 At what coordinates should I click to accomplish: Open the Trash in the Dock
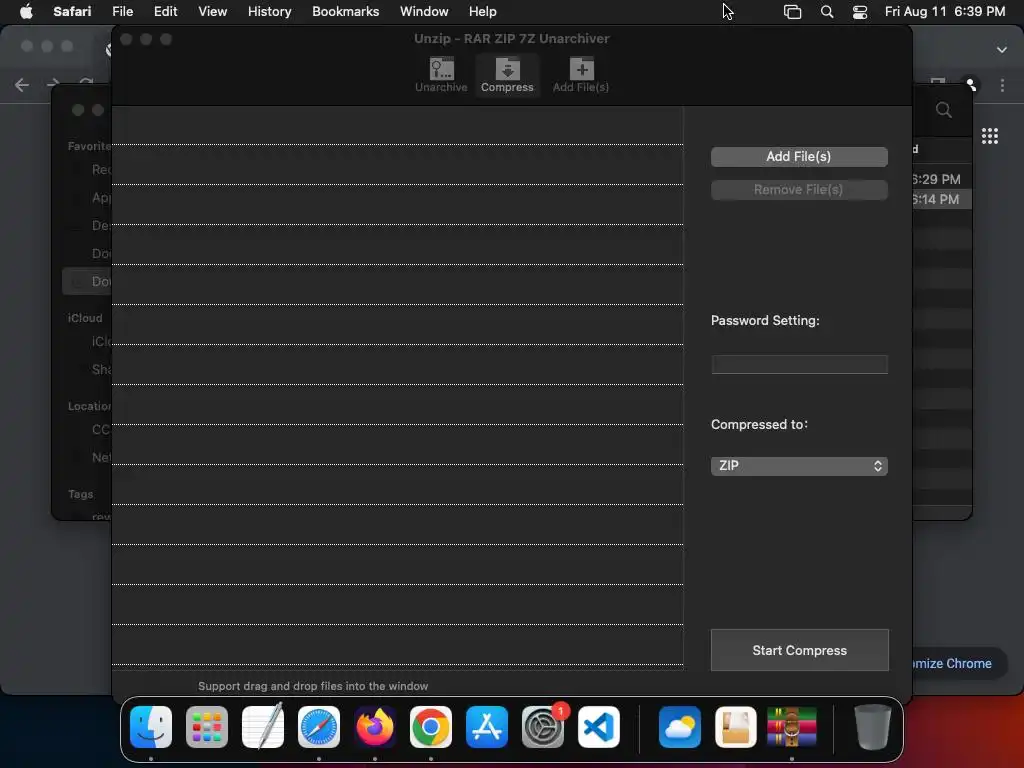(x=872, y=727)
